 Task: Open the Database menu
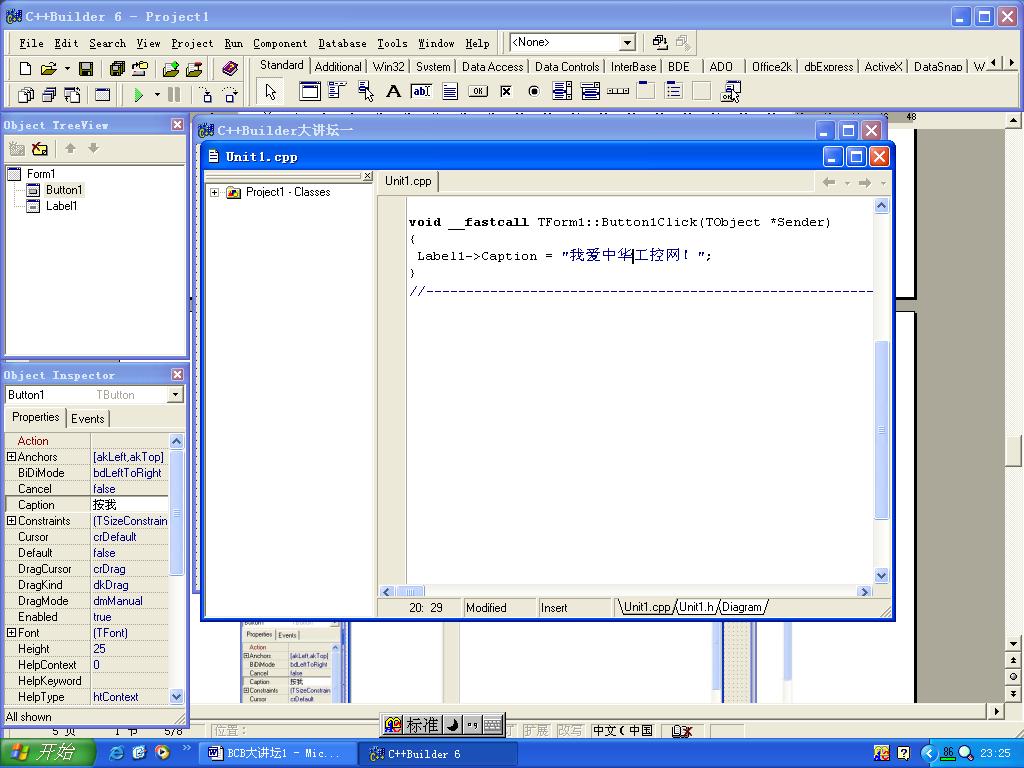(342, 43)
